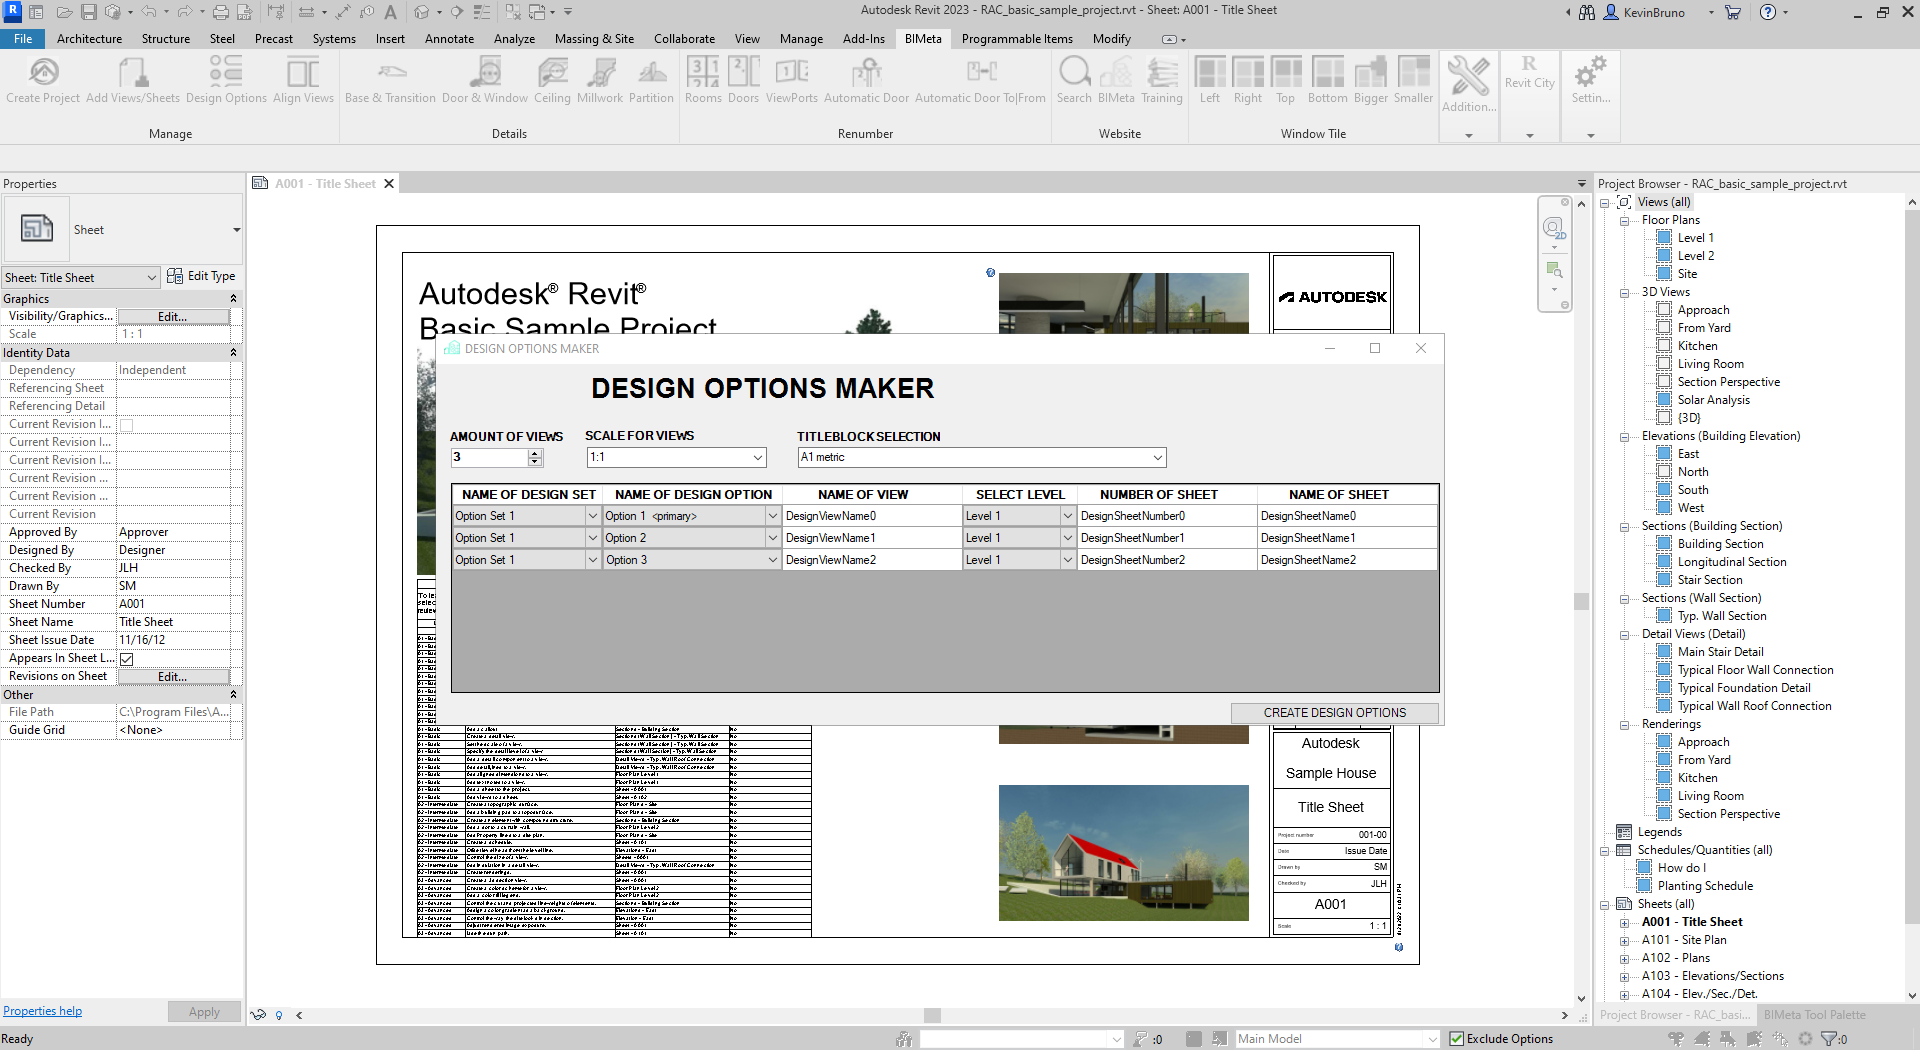
Task: Run the Doors renumber tool
Action: pos(743,80)
